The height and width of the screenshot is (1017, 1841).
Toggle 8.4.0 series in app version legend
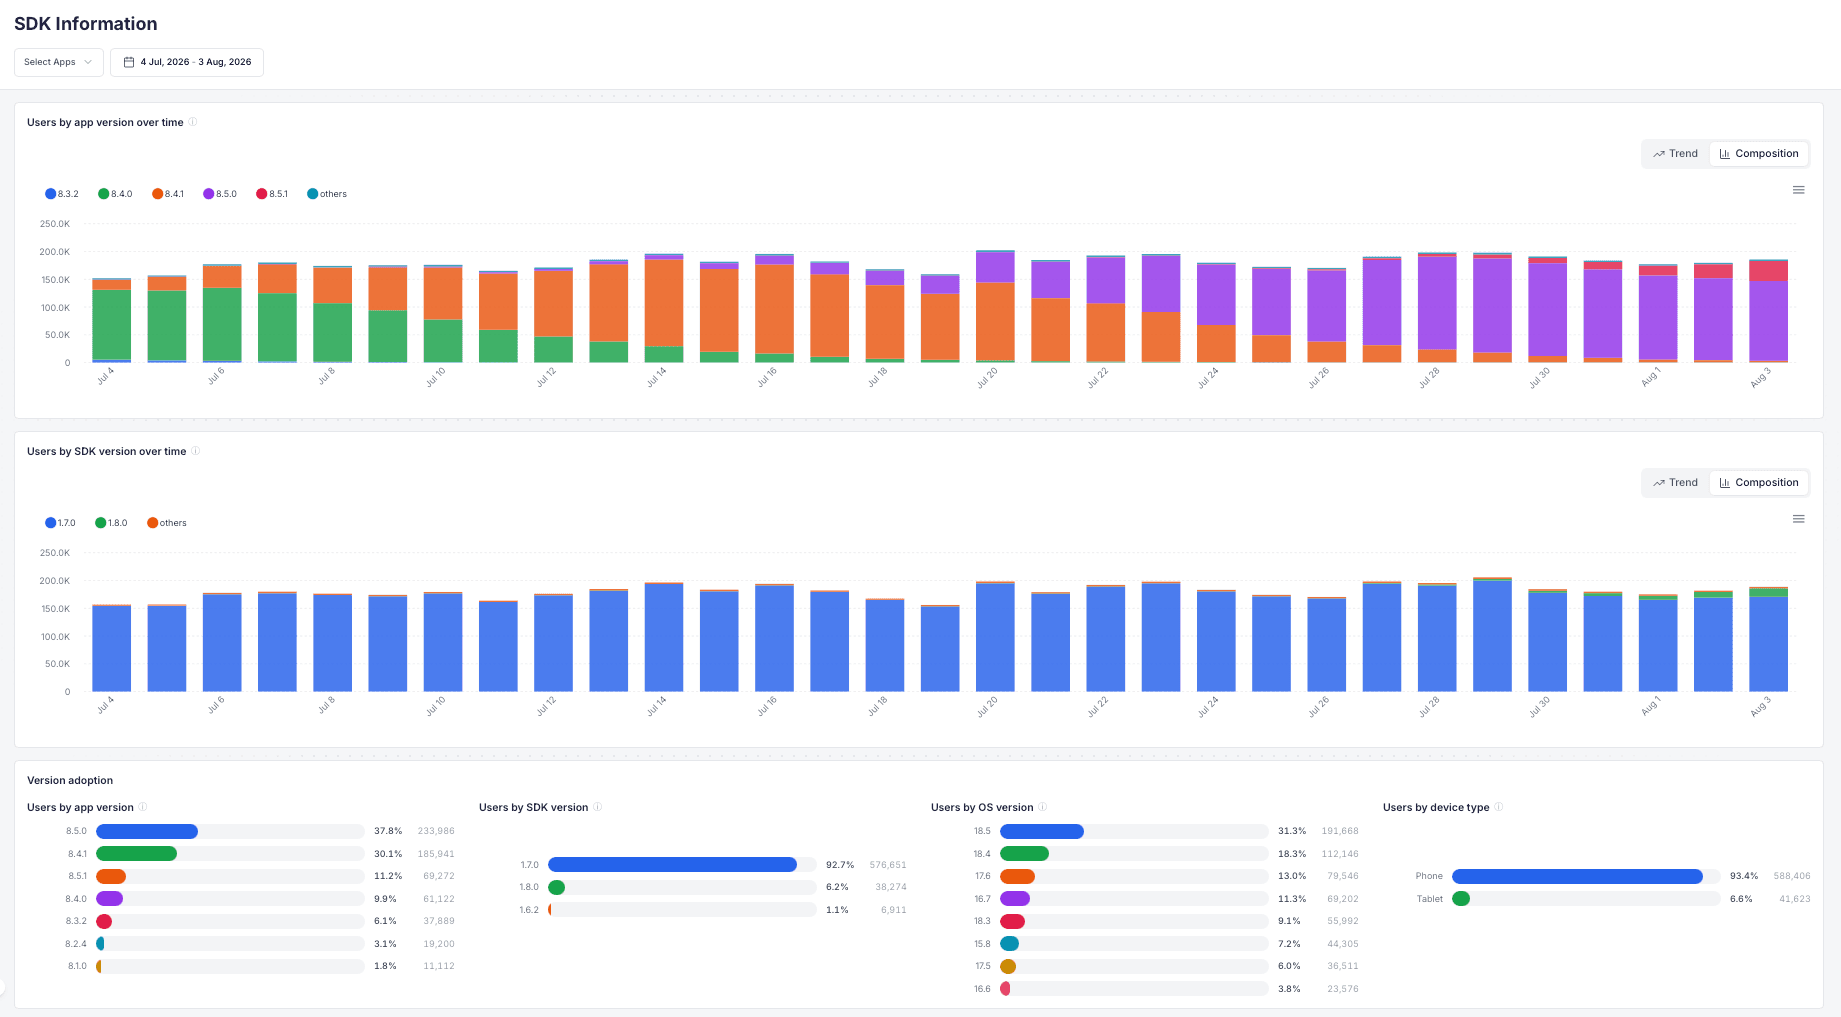(x=115, y=194)
